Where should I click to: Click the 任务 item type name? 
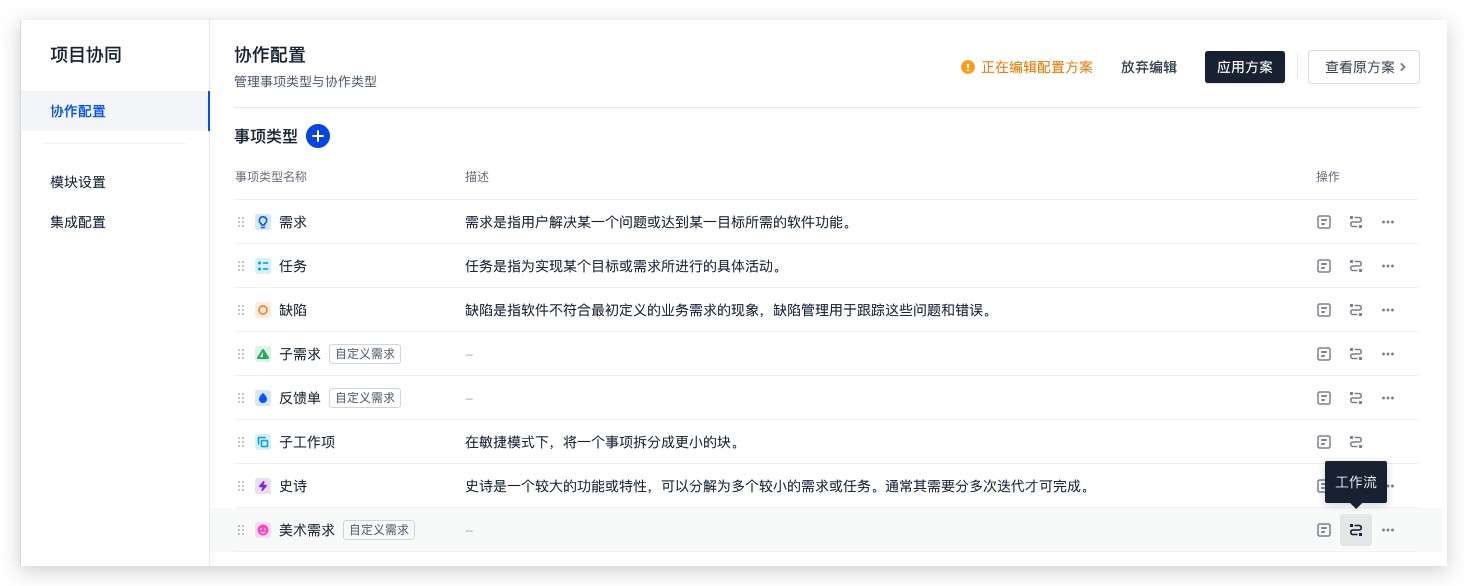(293, 266)
